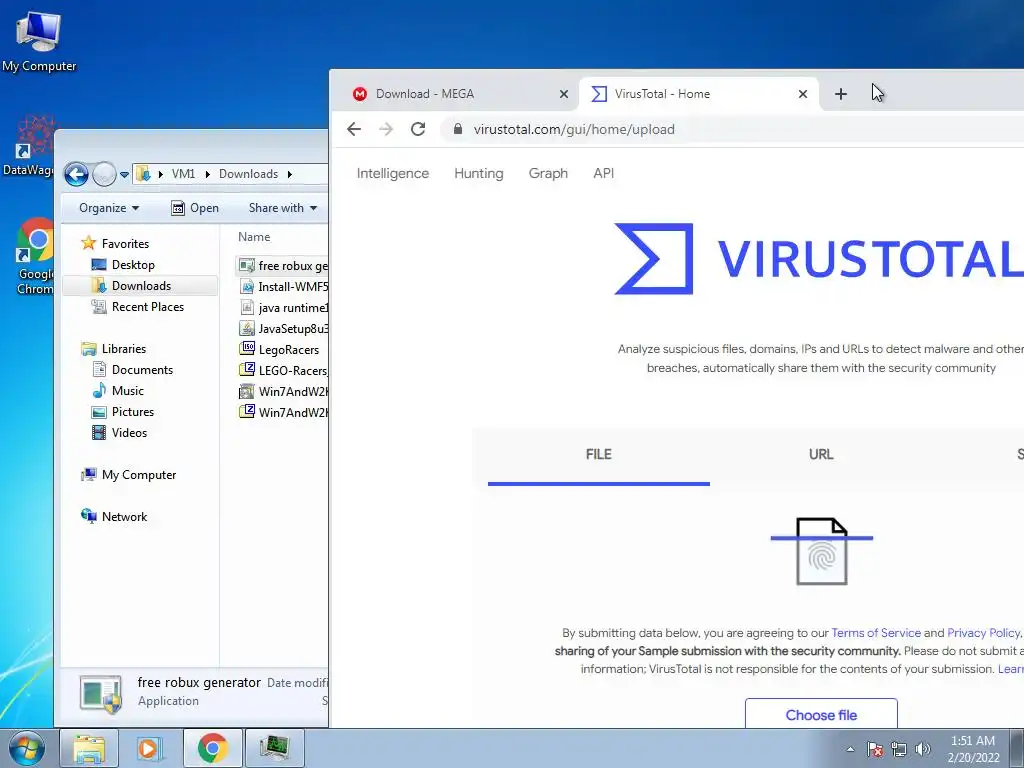Open Windows Media Player from taskbar
The image size is (1024, 768).
(x=150, y=748)
